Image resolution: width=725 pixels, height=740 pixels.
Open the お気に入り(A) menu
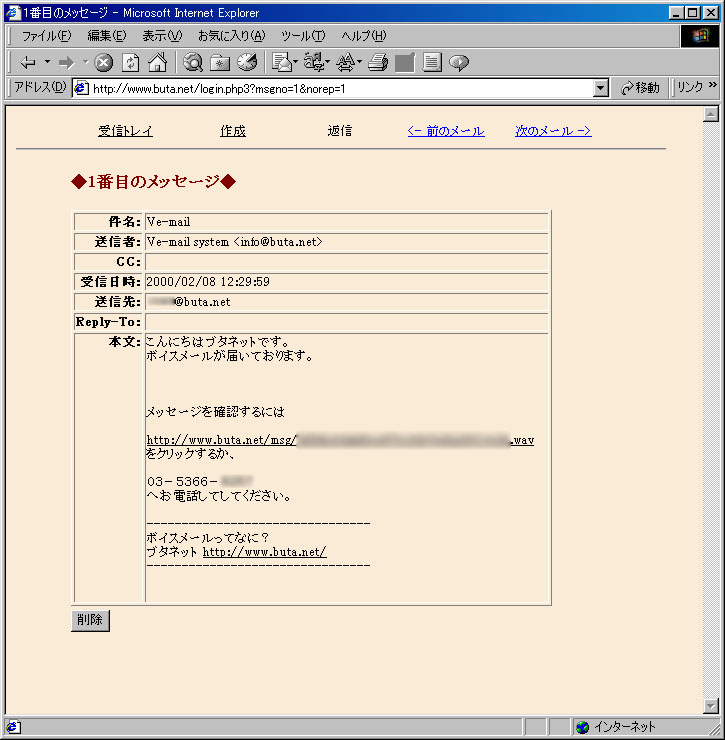pos(231,36)
